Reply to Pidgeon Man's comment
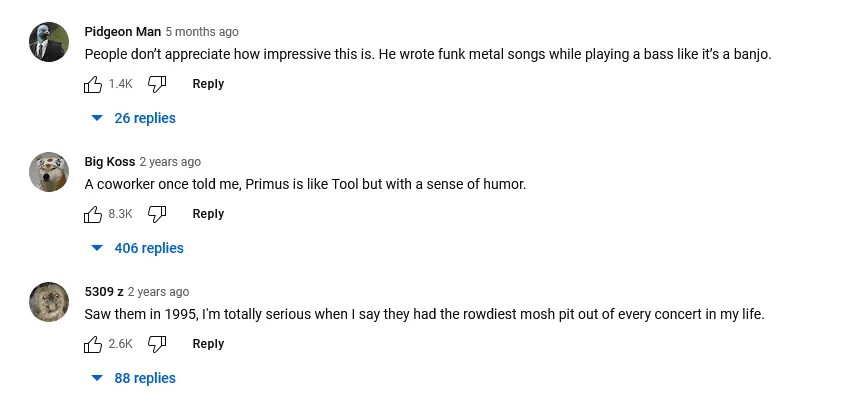Screen dimensions: 849x403 tap(208, 84)
